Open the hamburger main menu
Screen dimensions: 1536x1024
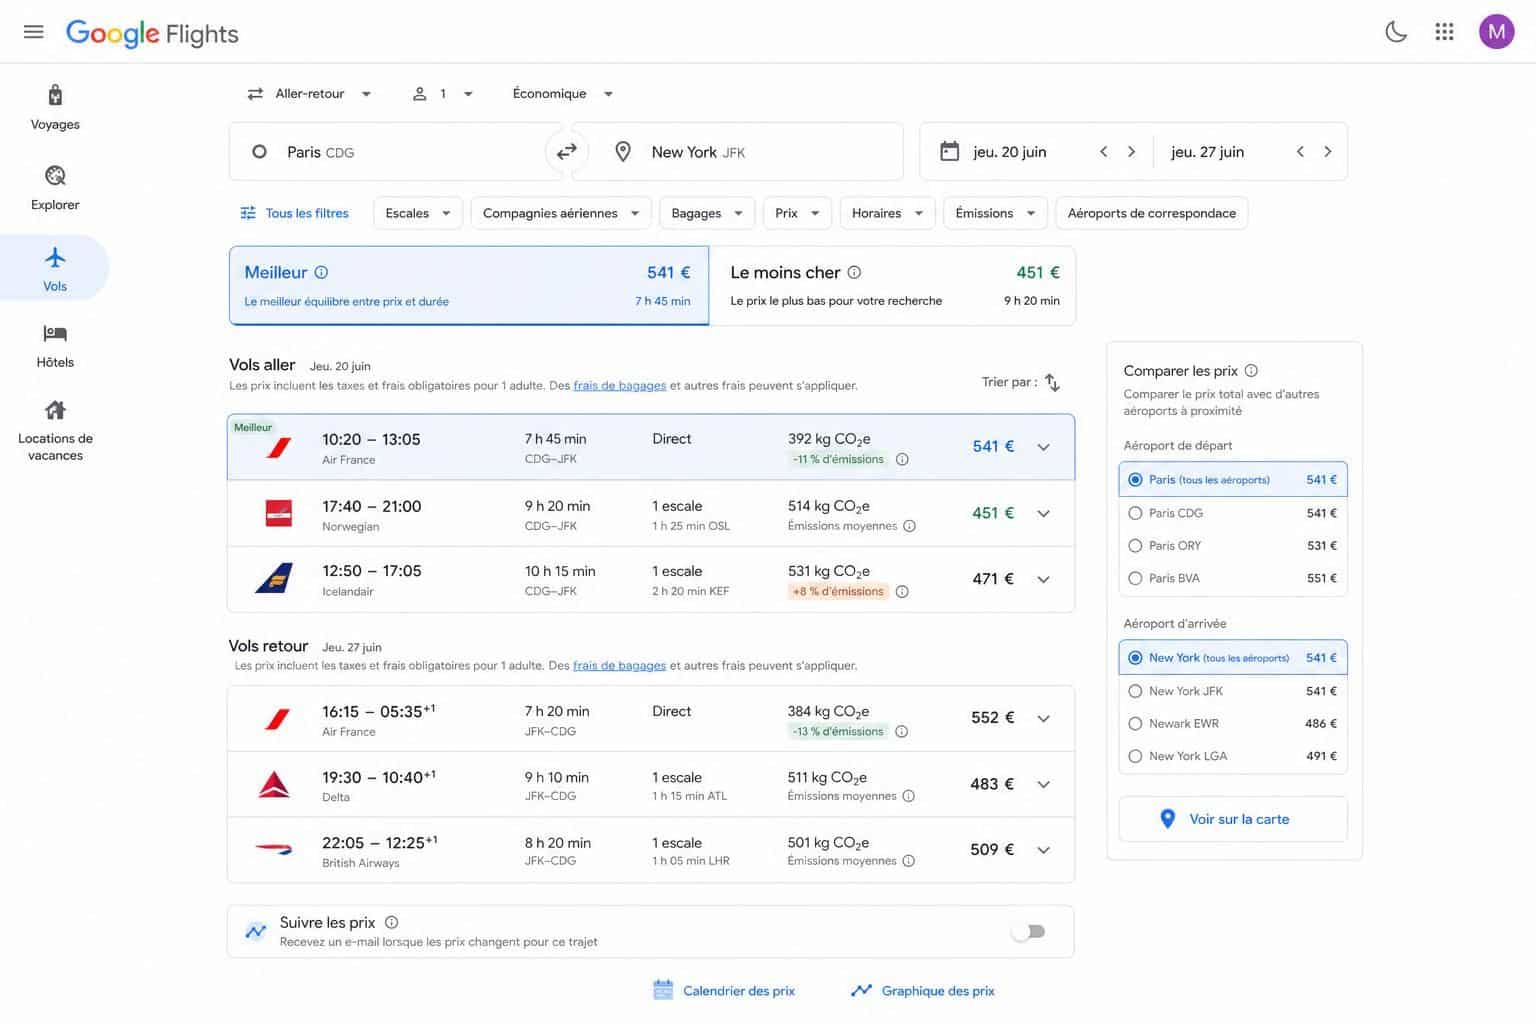[x=33, y=32]
